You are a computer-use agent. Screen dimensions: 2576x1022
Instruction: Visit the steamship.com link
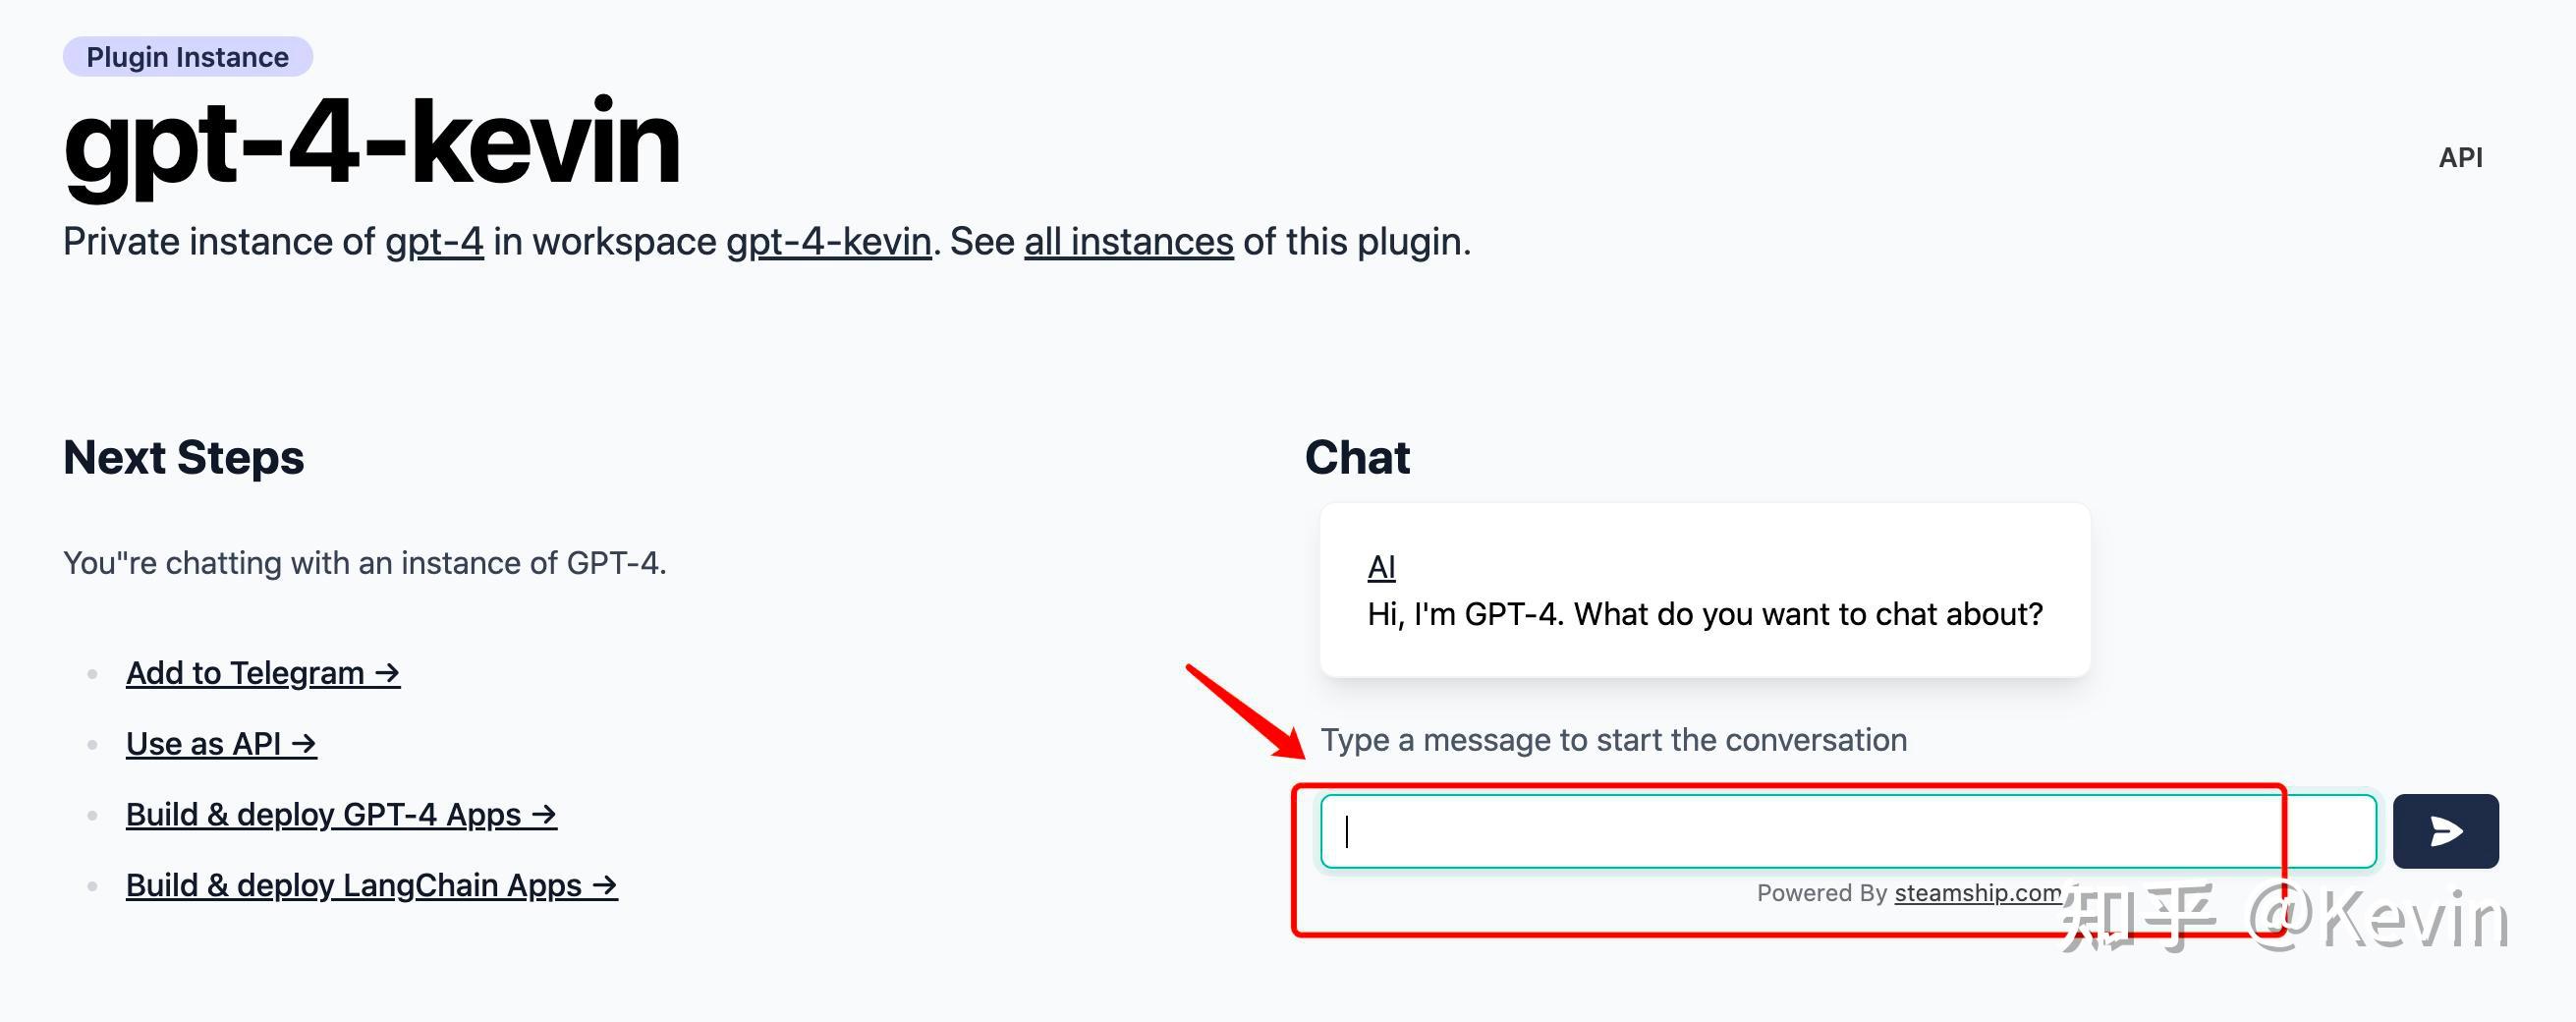tap(1977, 893)
